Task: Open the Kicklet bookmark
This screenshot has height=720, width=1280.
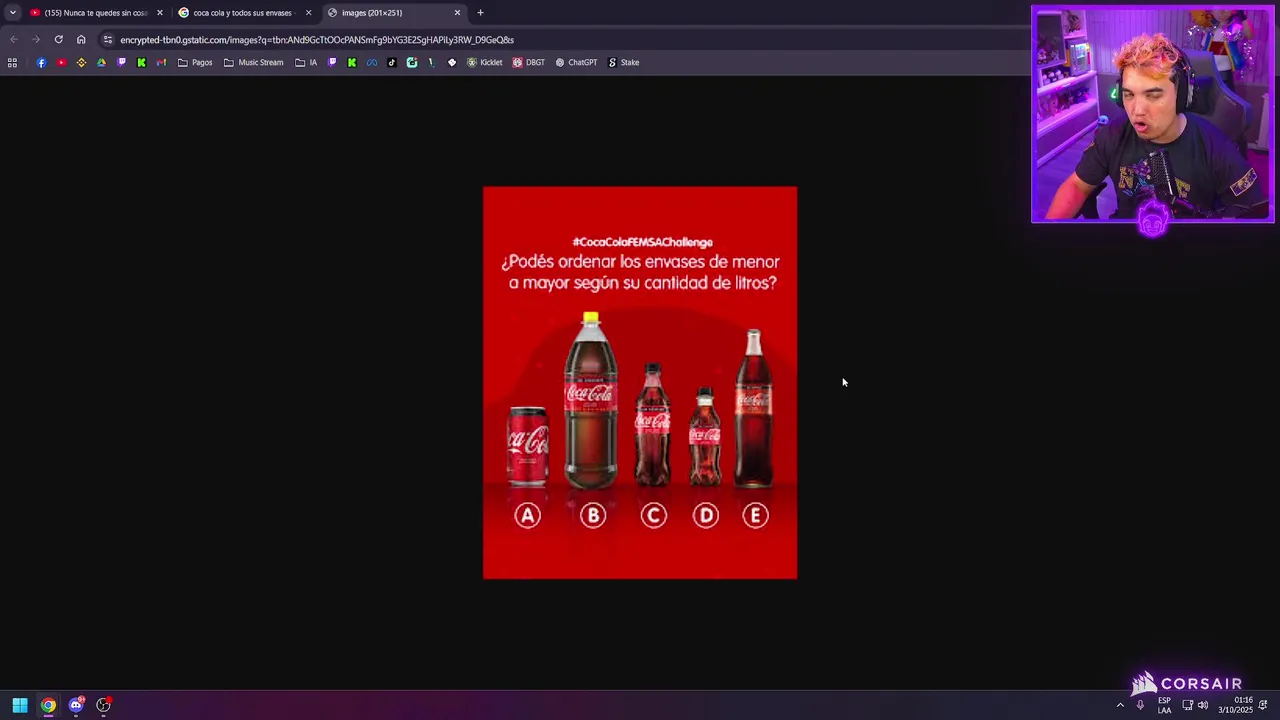Action: point(485,62)
